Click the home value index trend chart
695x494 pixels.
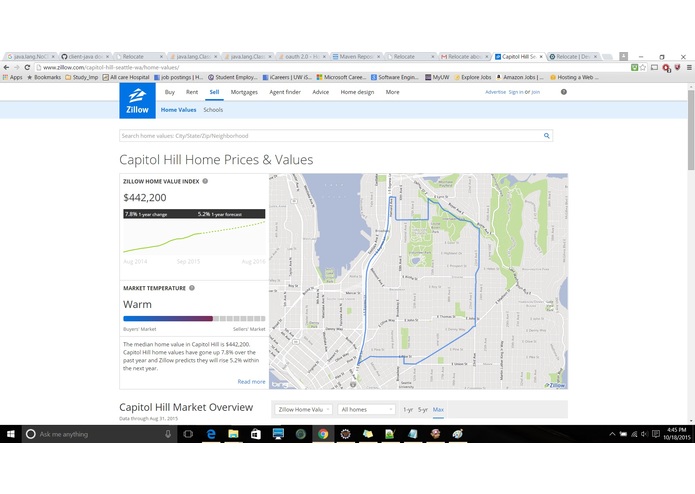[194, 237]
